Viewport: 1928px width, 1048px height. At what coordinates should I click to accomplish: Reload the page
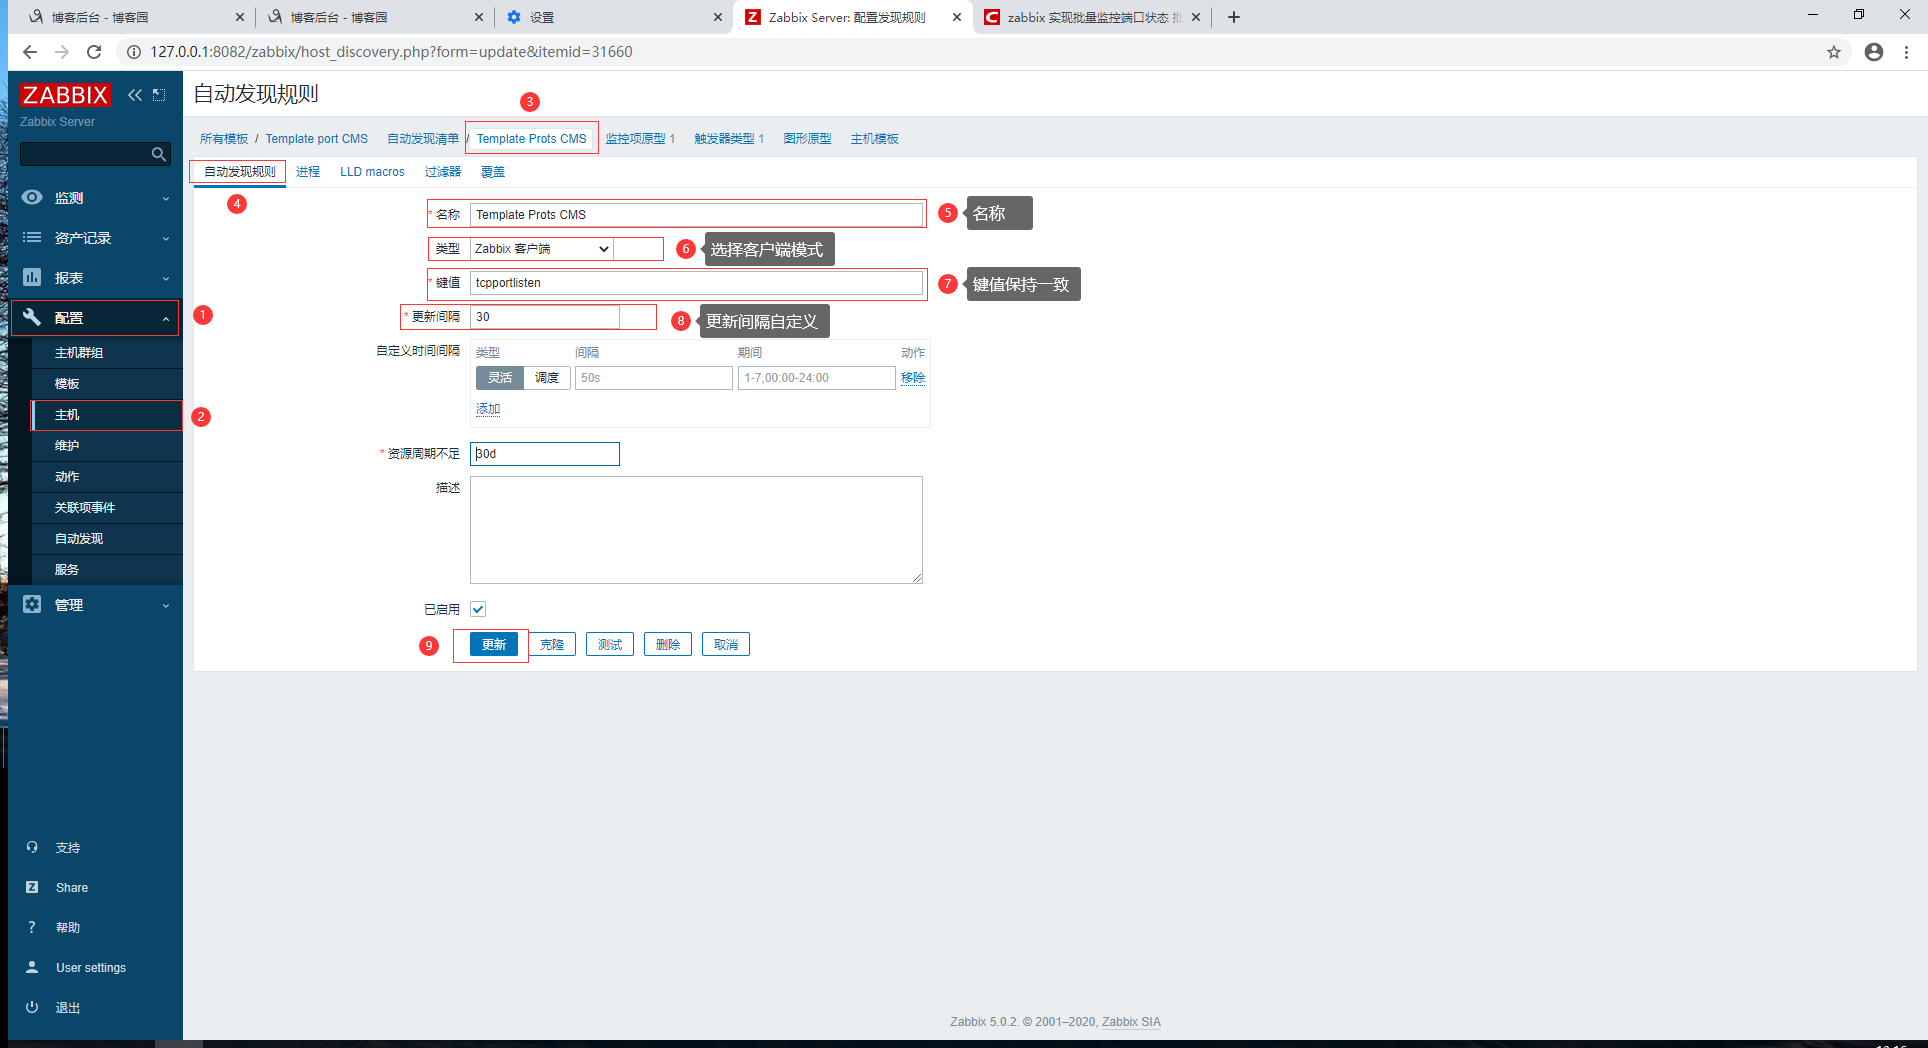tap(94, 52)
